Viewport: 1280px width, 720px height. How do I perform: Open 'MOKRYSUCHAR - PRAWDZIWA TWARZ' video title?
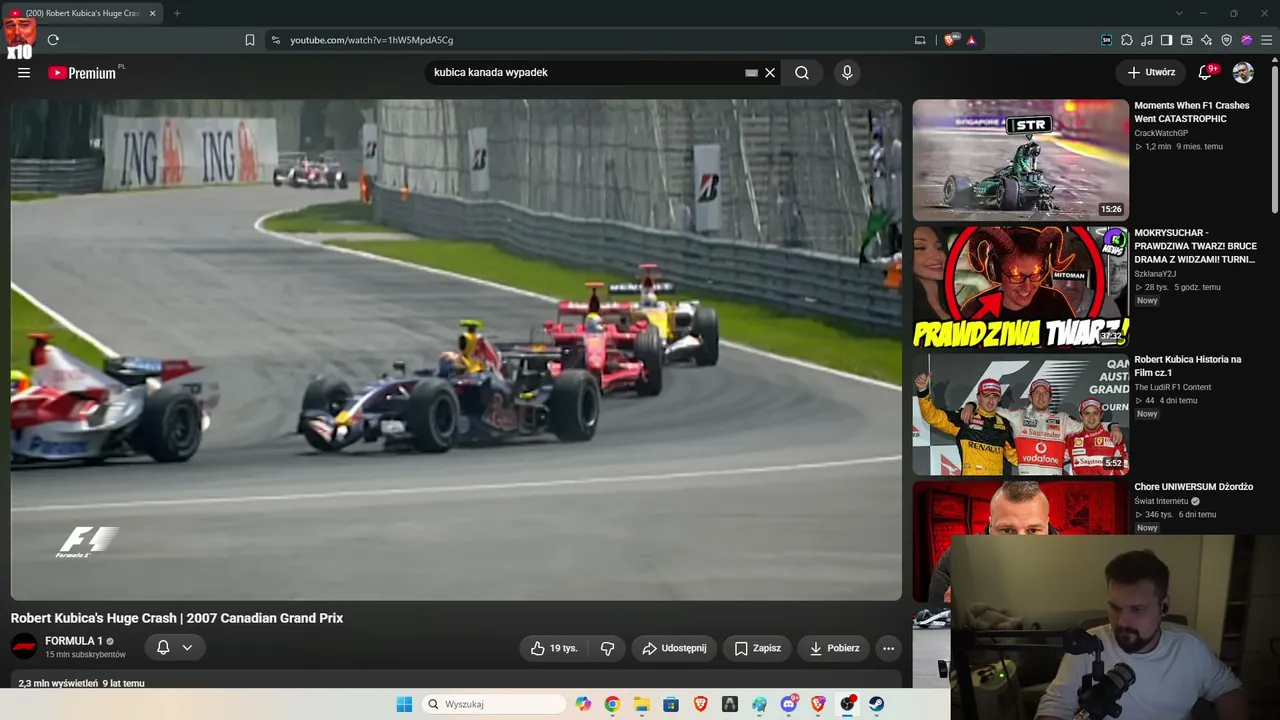1195,246
